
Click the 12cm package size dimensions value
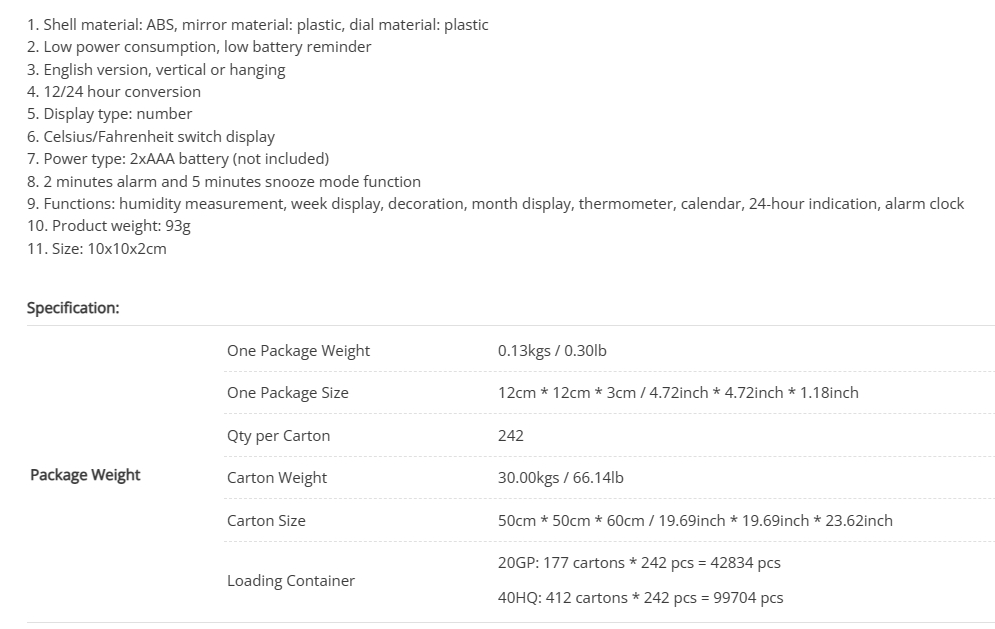pyautogui.click(x=678, y=393)
